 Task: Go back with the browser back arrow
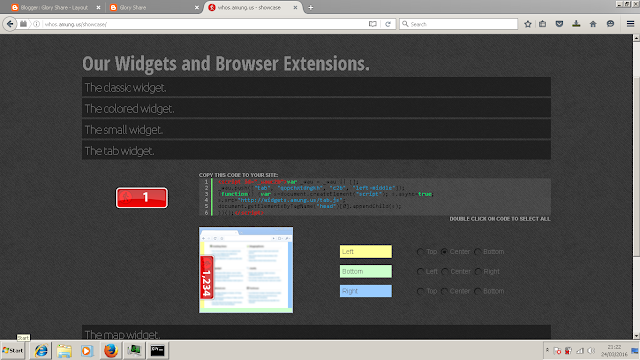[10, 24]
